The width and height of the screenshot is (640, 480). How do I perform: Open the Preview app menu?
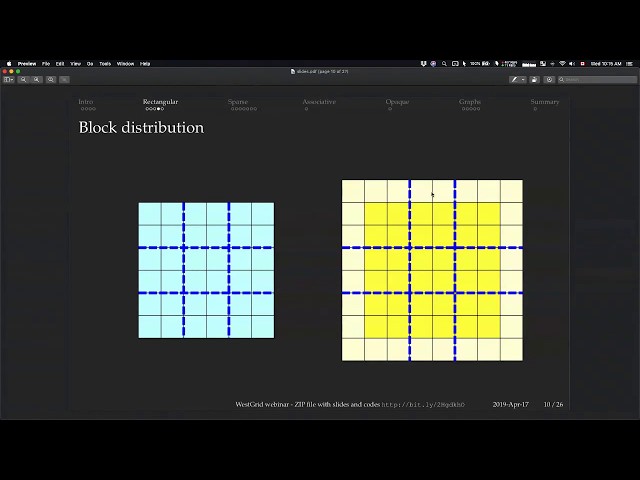pos(27,64)
